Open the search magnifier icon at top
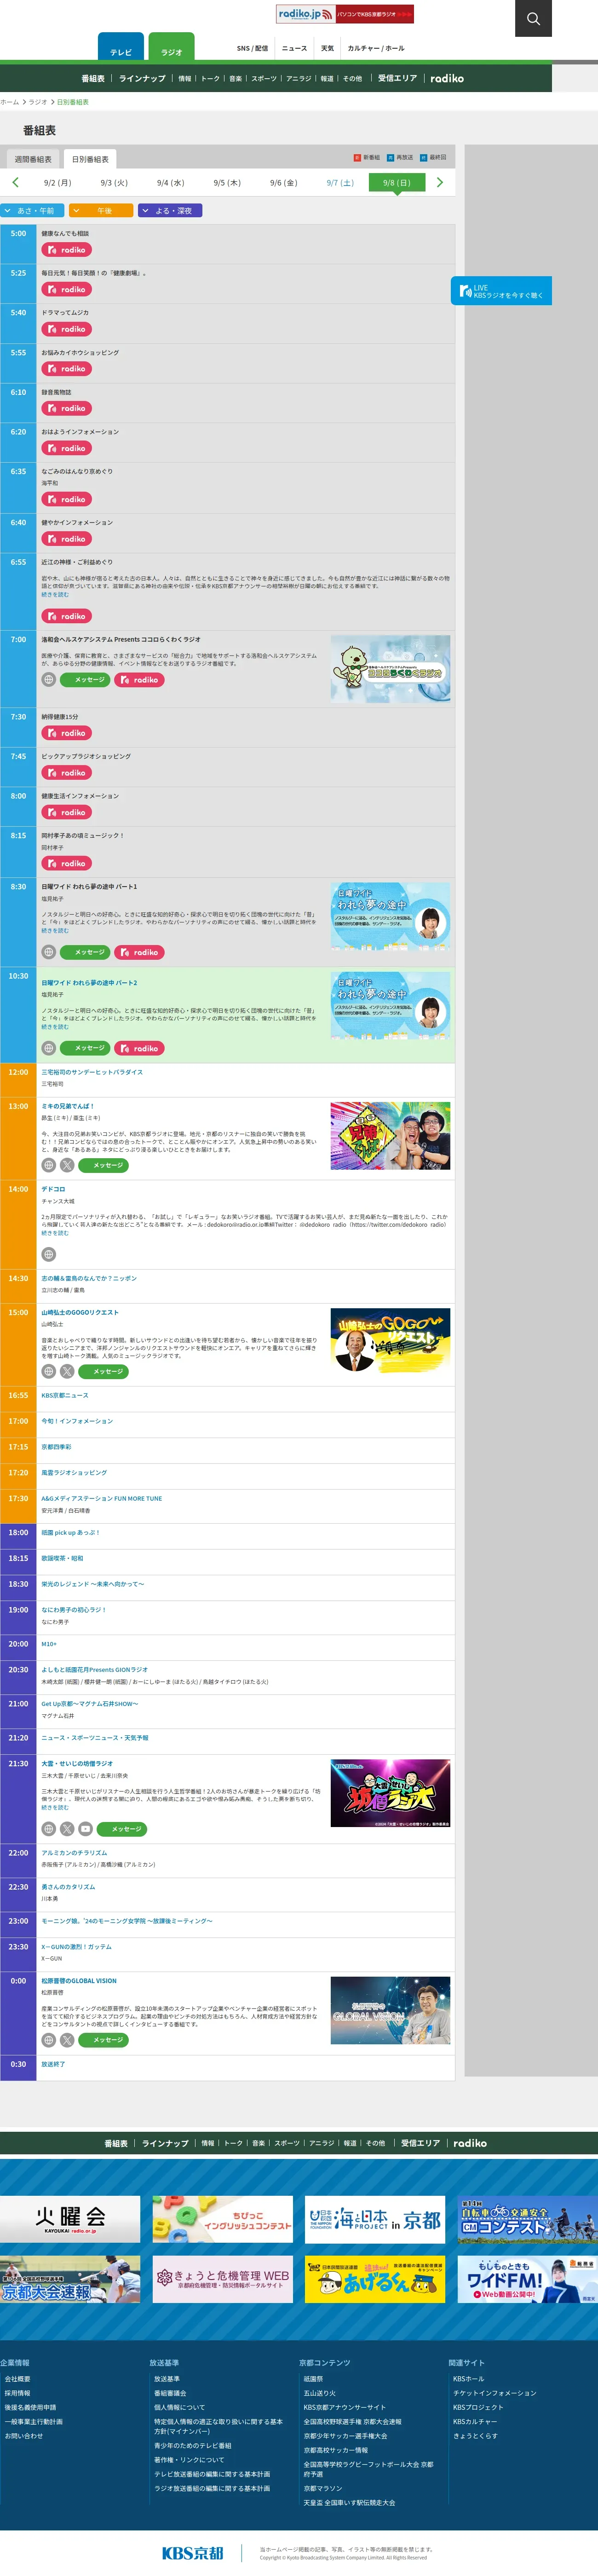The height and width of the screenshot is (2576, 598). coord(533,18)
